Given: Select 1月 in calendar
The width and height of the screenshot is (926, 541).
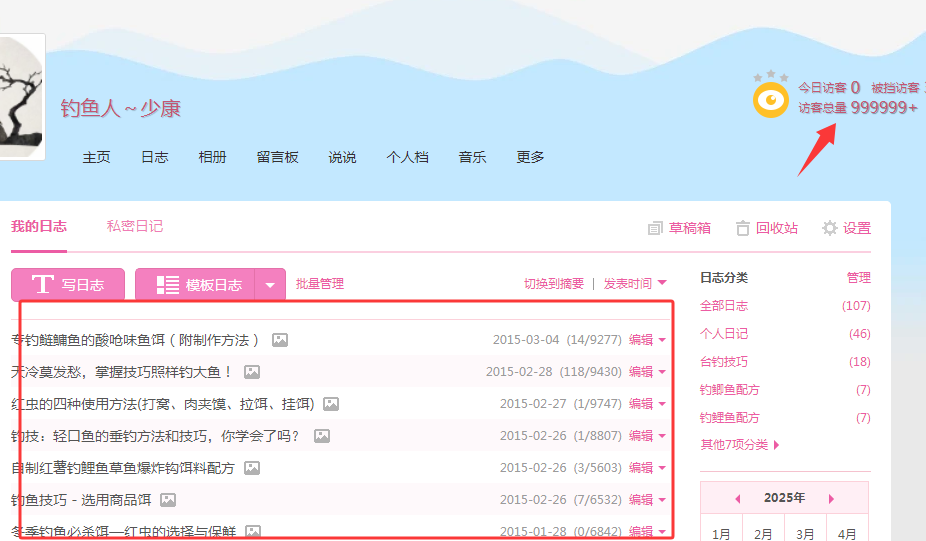Looking at the screenshot, I should pos(721,534).
